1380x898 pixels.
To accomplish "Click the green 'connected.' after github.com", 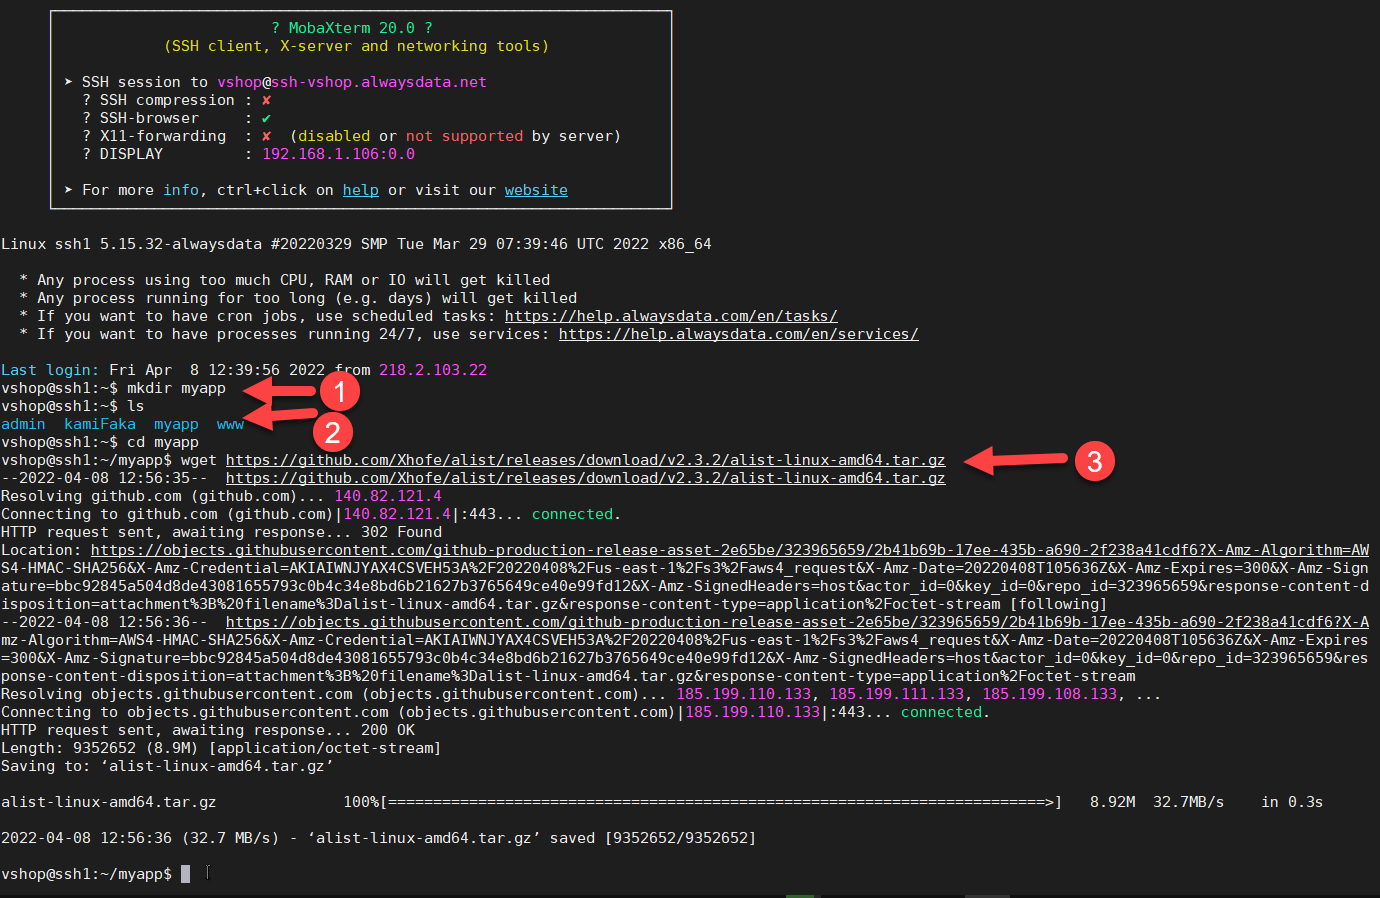I will (577, 514).
